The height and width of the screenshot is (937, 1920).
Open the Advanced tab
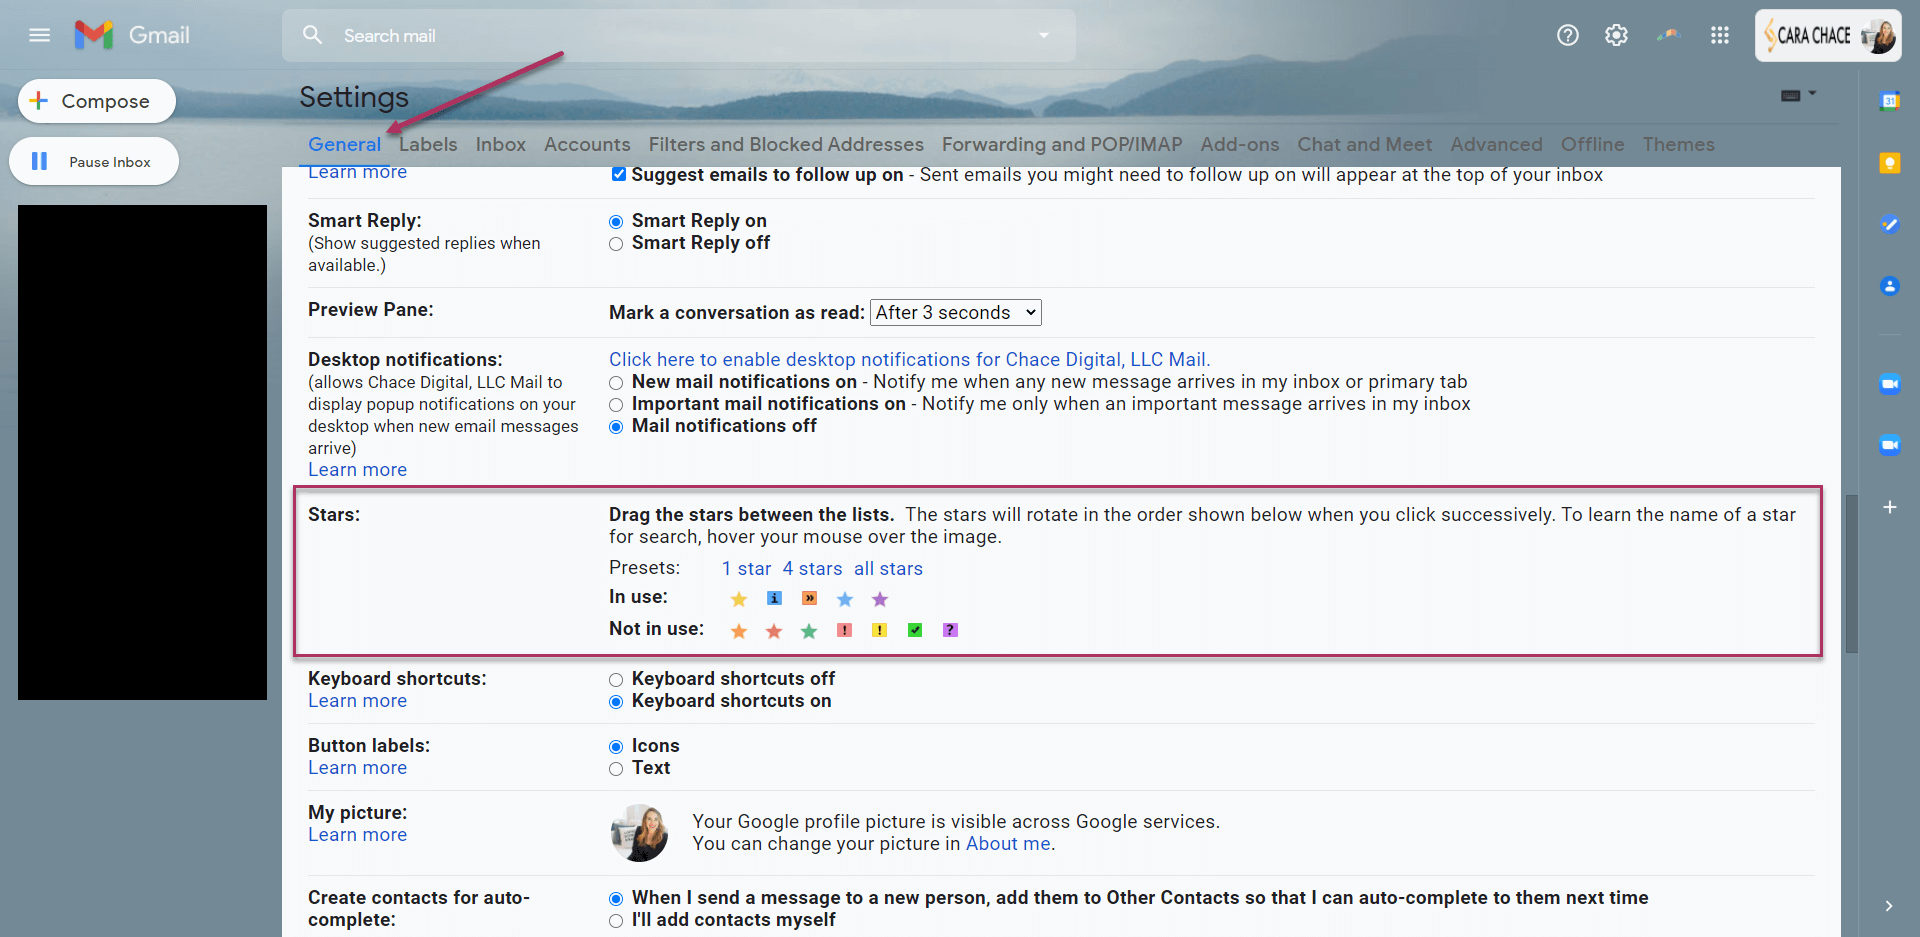(1497, 144)
